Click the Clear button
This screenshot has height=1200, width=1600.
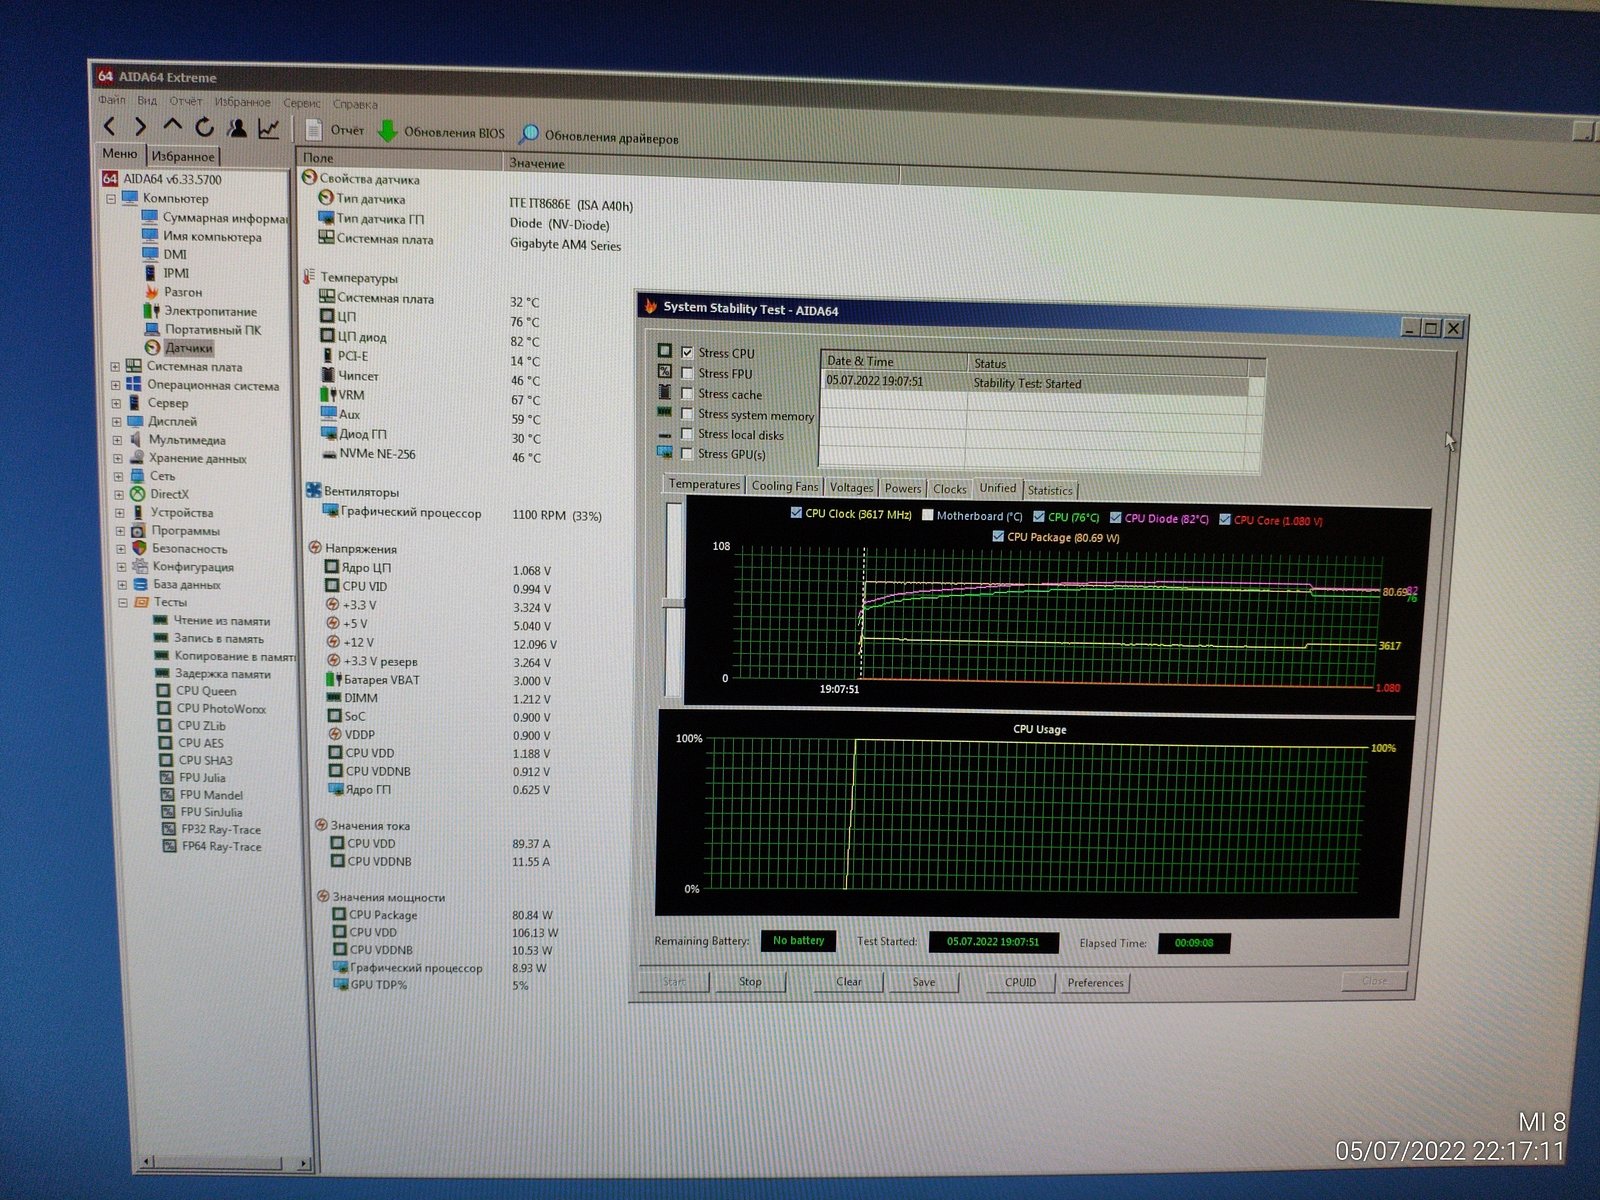(x=849, y=982)
